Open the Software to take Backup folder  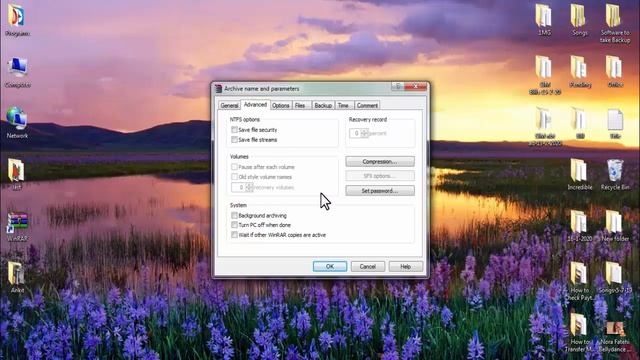(615, 22)
